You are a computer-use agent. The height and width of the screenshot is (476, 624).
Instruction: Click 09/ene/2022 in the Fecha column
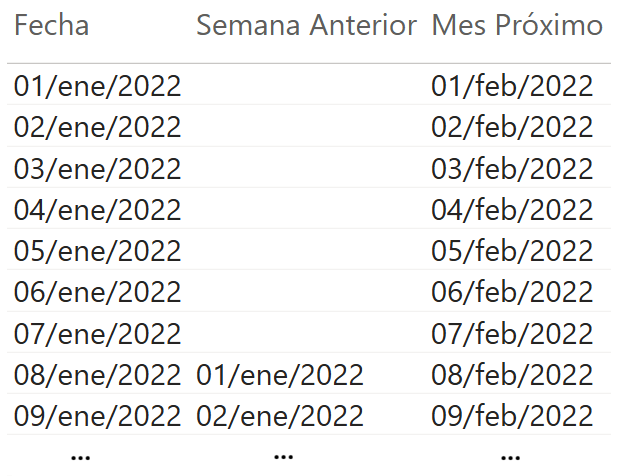[97, 416]
